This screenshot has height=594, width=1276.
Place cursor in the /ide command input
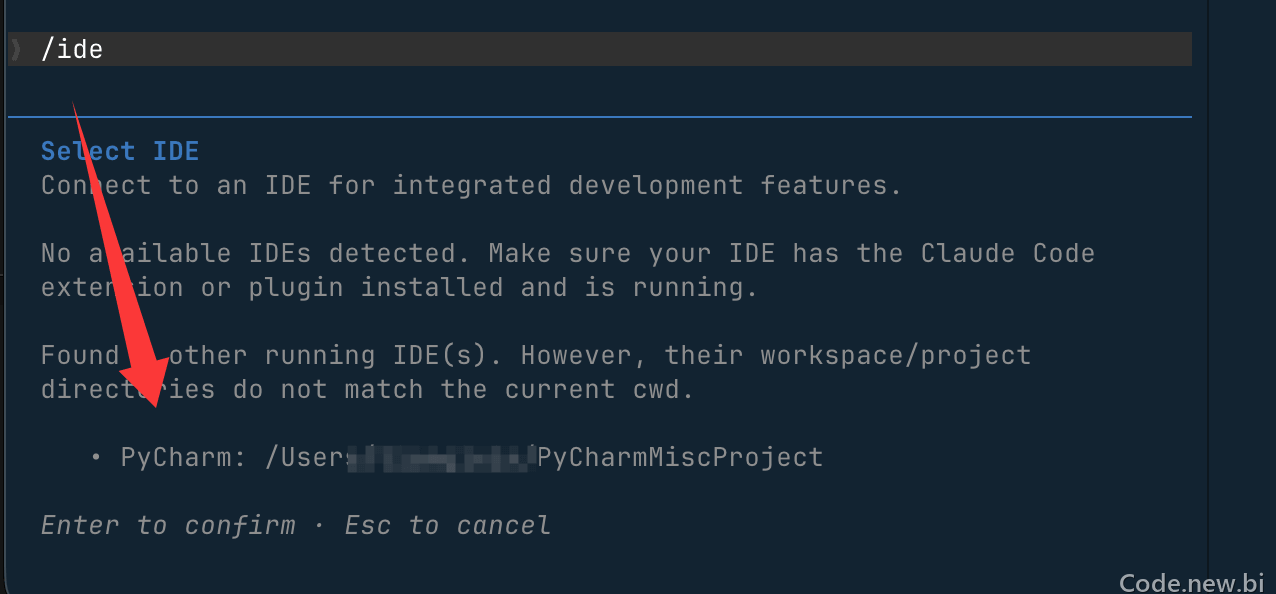pos(600,49)
